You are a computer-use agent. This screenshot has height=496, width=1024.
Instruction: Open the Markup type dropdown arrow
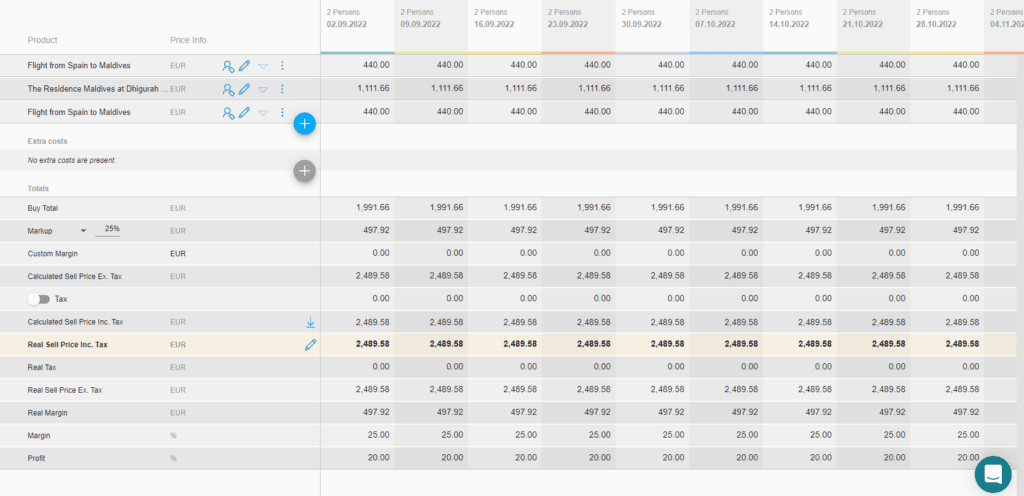(x=83, y=231)
